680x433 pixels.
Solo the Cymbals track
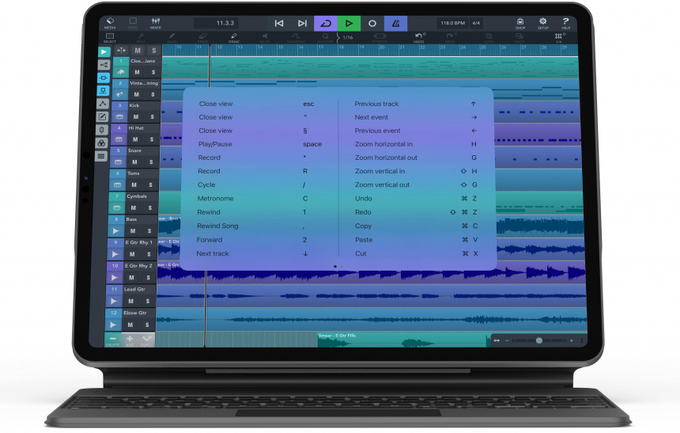click(150, 208)
